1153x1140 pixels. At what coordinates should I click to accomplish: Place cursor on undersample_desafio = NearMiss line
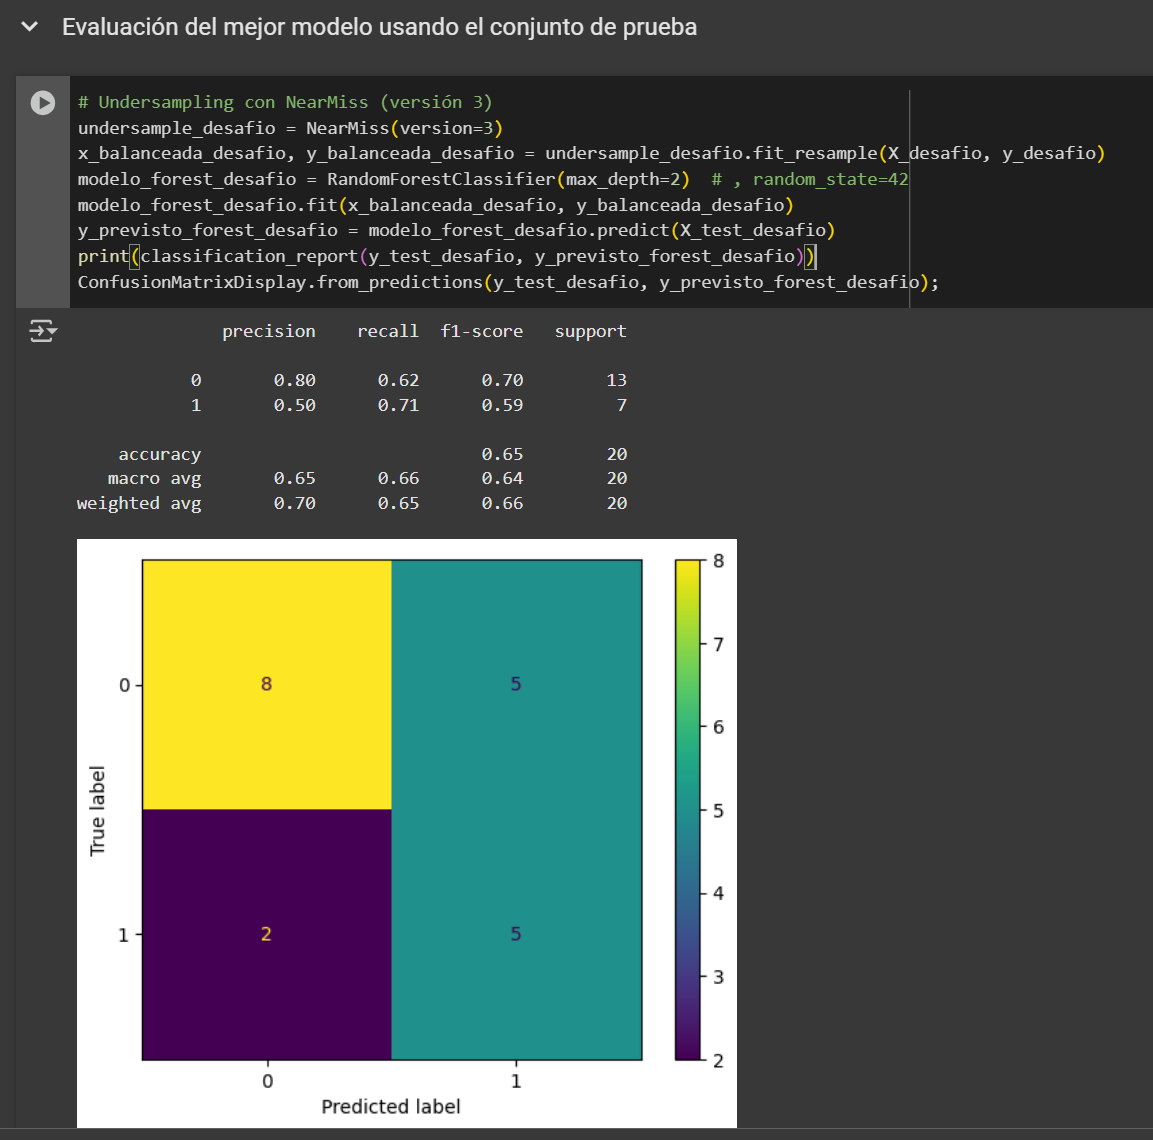(290, 128)
